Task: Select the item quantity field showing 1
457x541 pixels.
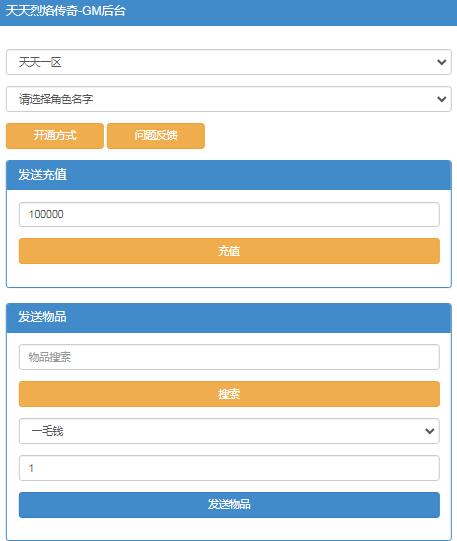Action: 229,468
